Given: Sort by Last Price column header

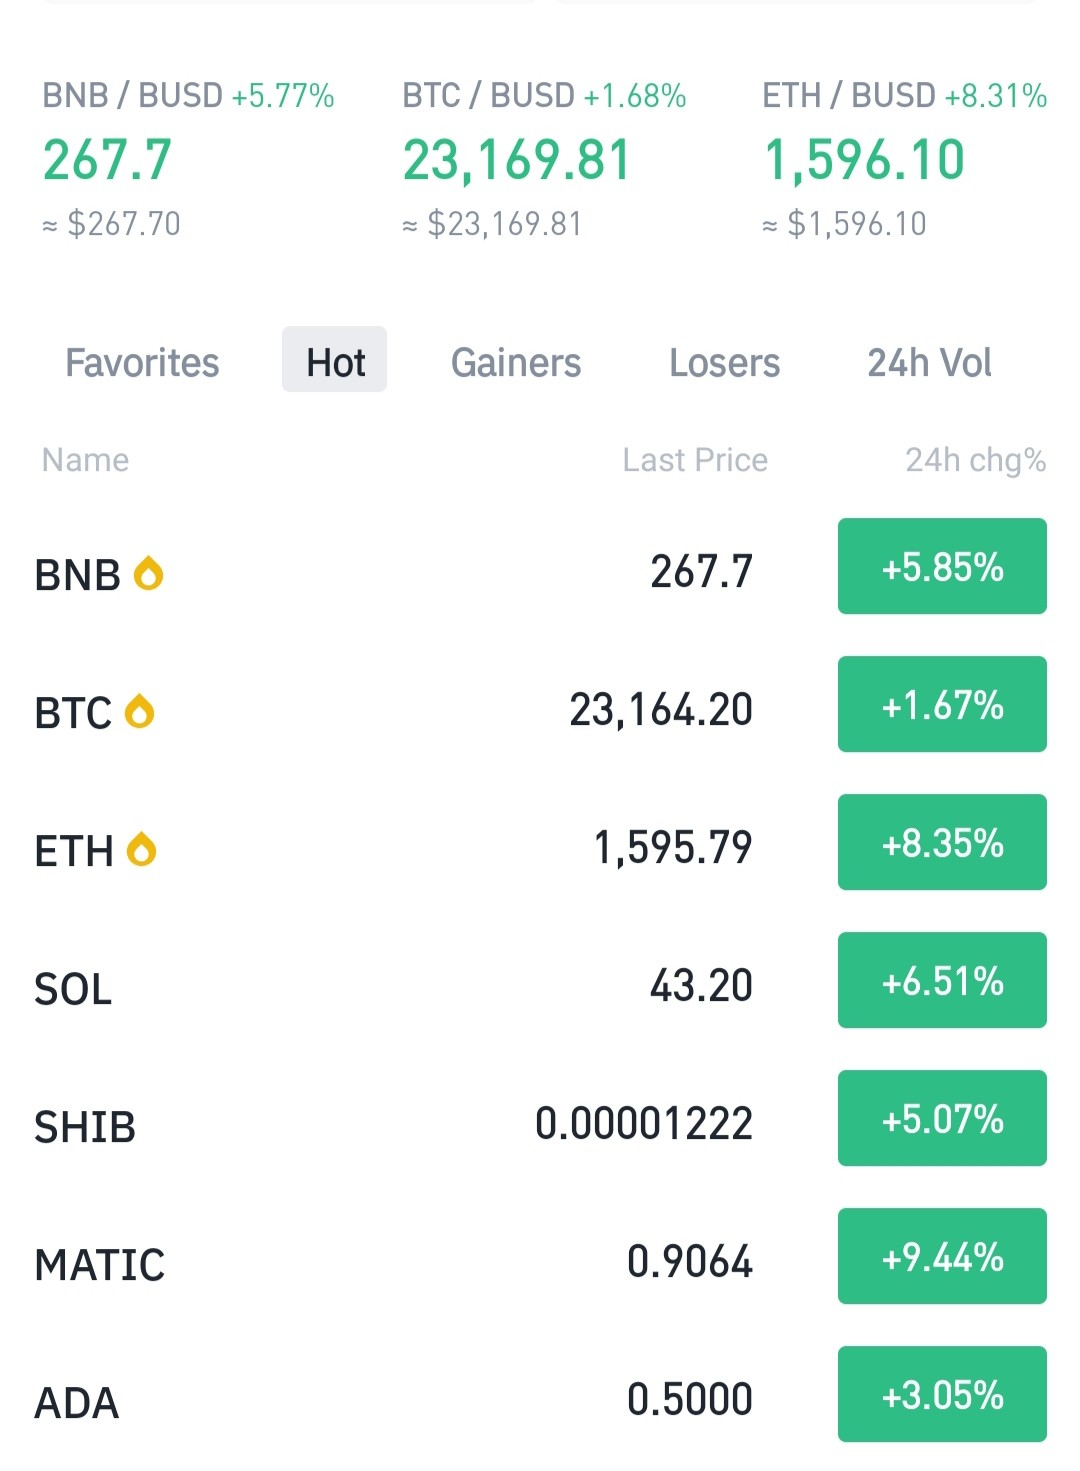Looking at the screenshot, I should coord(695,460).
